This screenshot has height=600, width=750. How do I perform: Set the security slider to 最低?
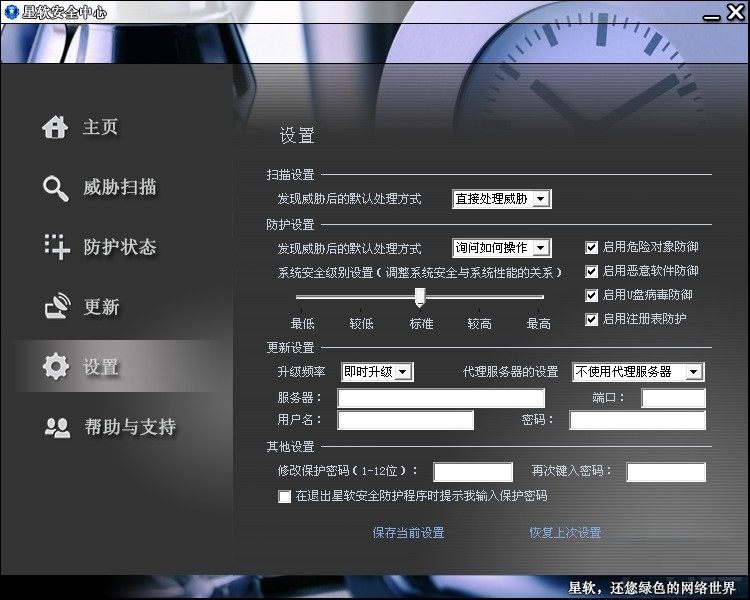pyautogui.click(x=302, y=324)
